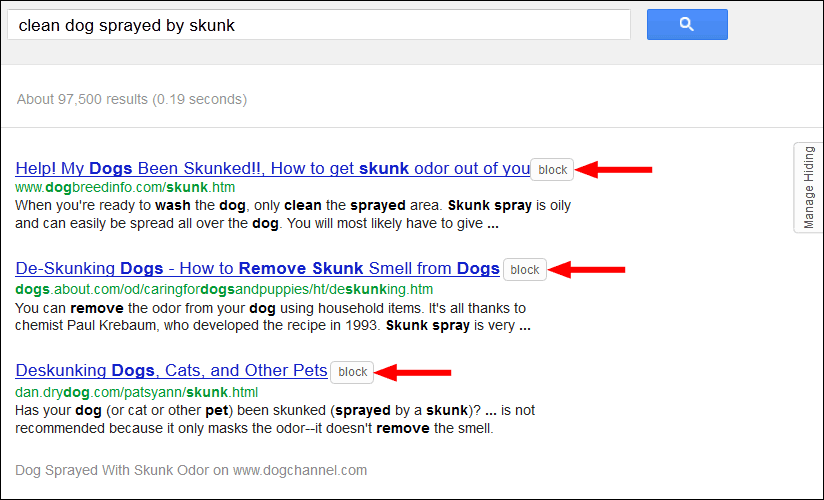824x500 pixels.
Task: Block the dogbreedinfo.com result
Action: coord(552,170)
